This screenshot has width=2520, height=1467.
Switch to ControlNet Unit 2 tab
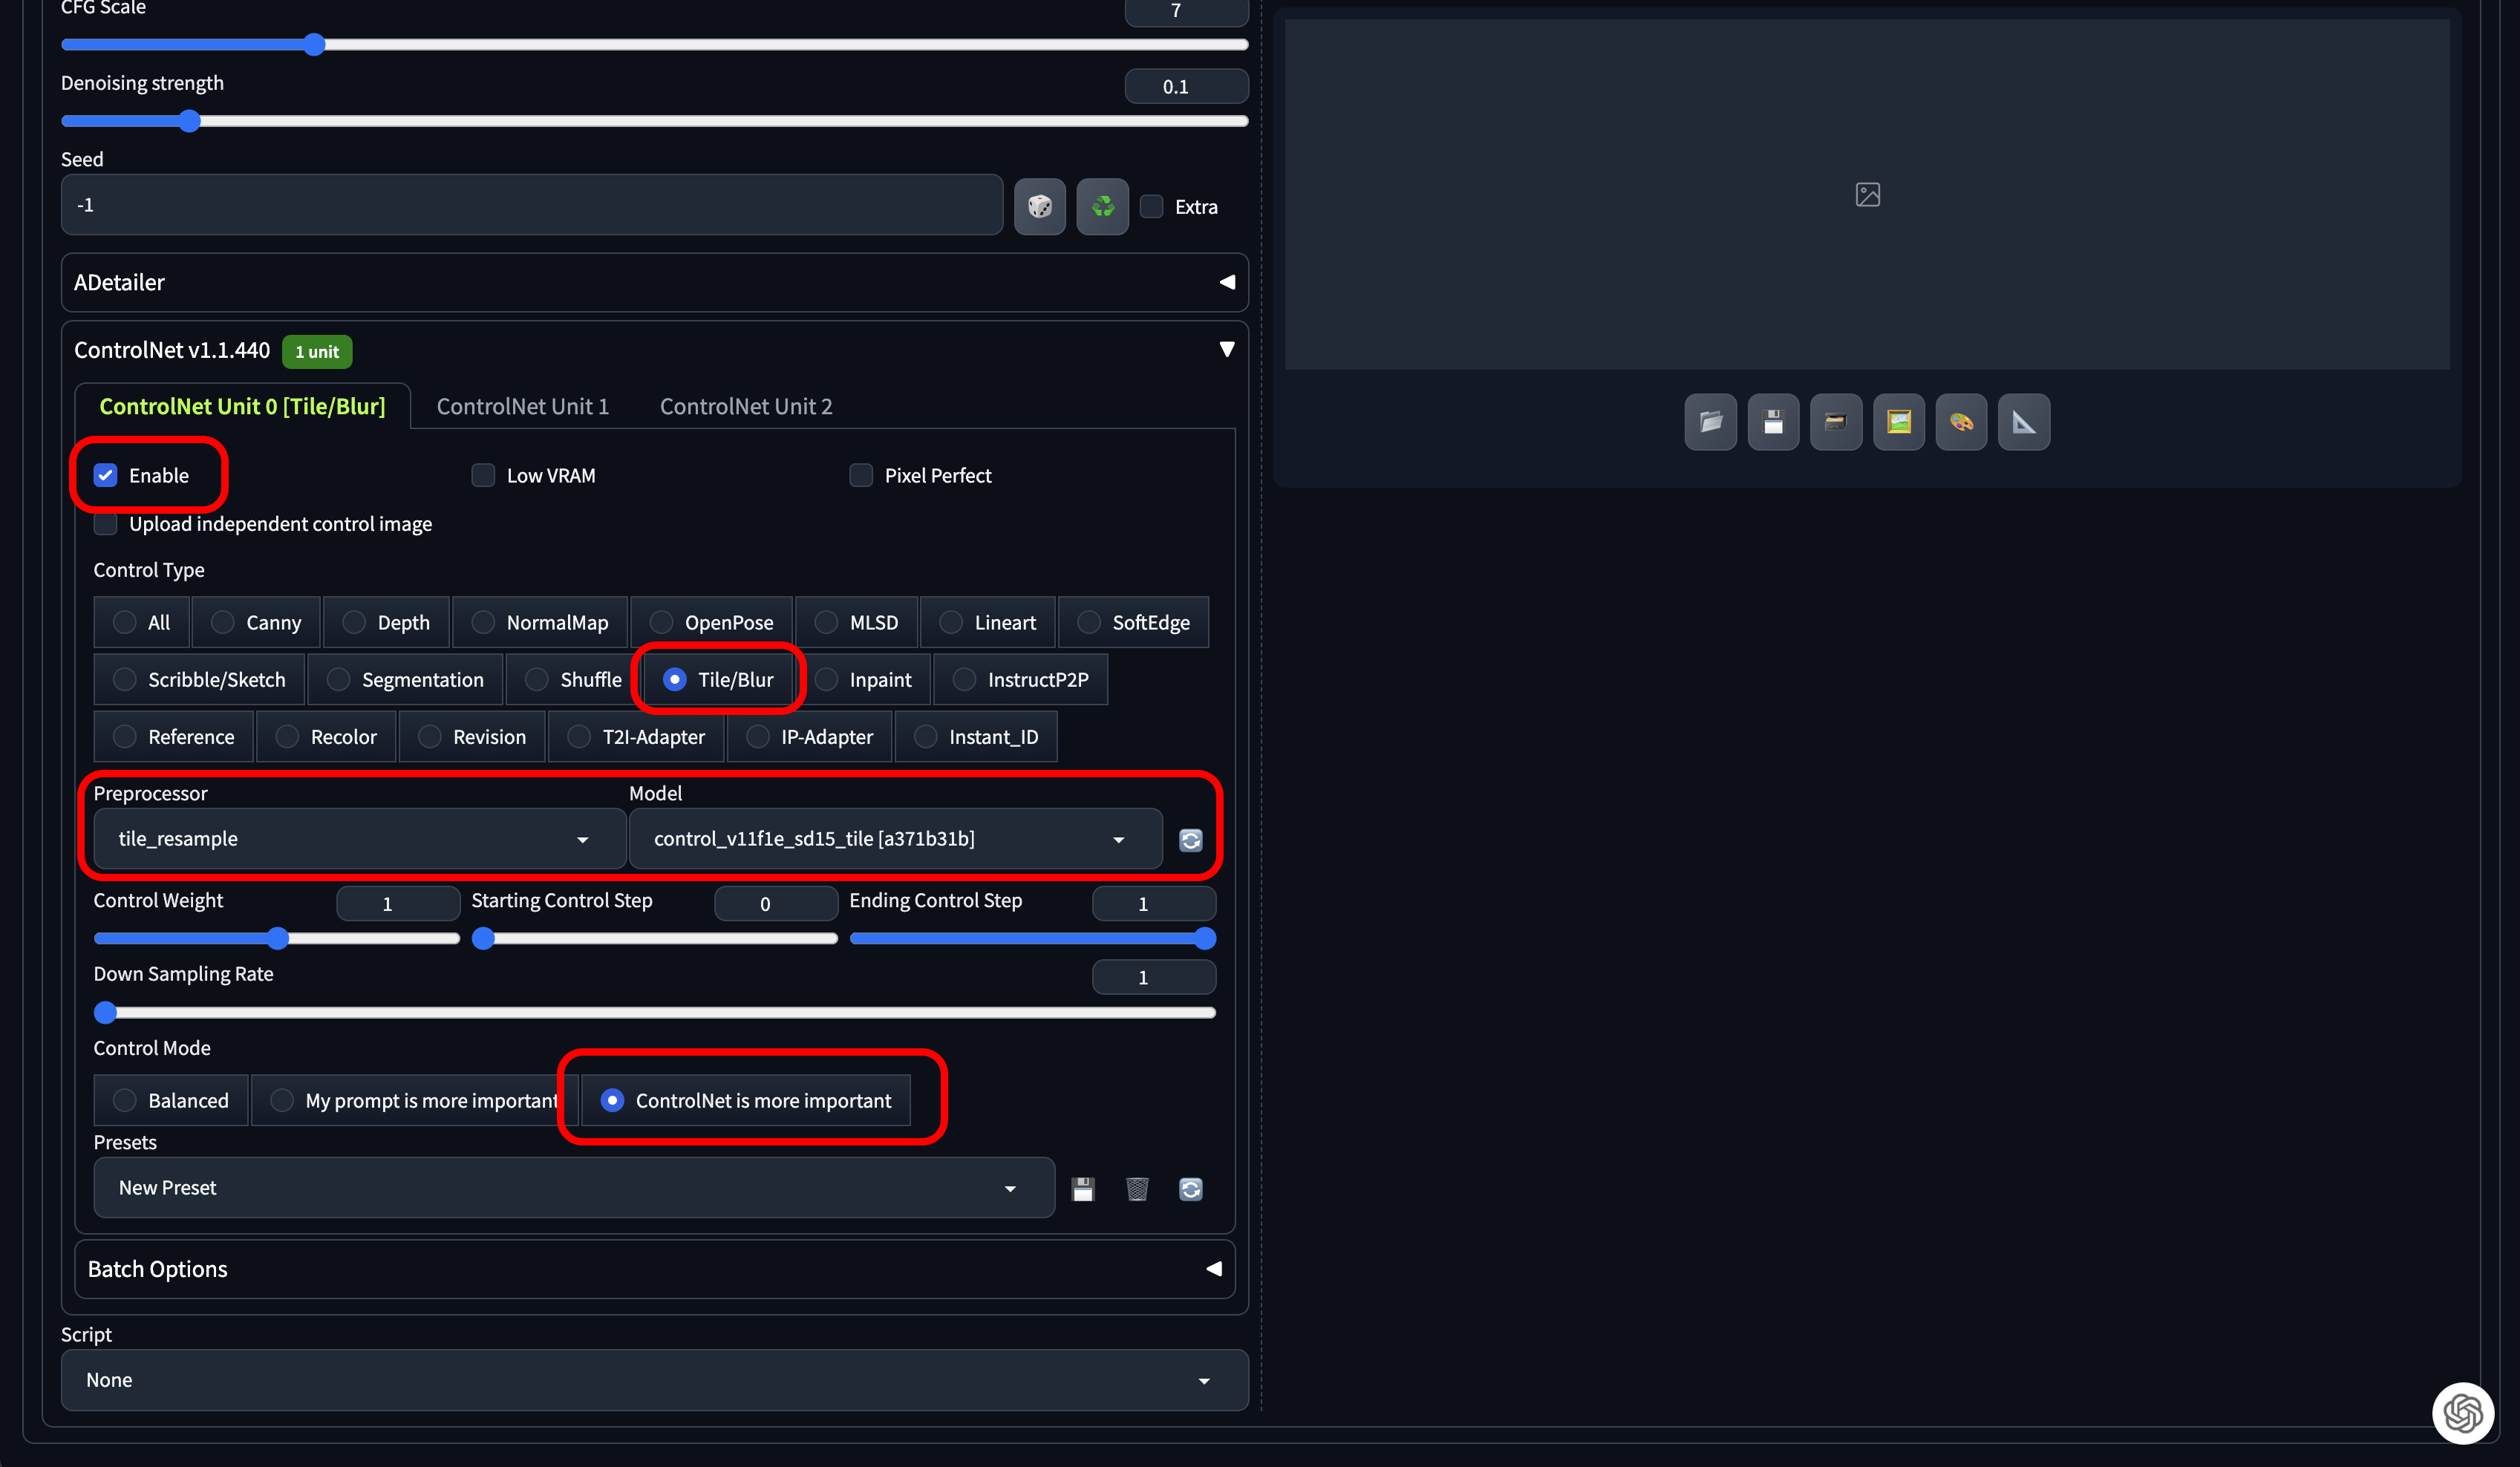pos(745,406)
